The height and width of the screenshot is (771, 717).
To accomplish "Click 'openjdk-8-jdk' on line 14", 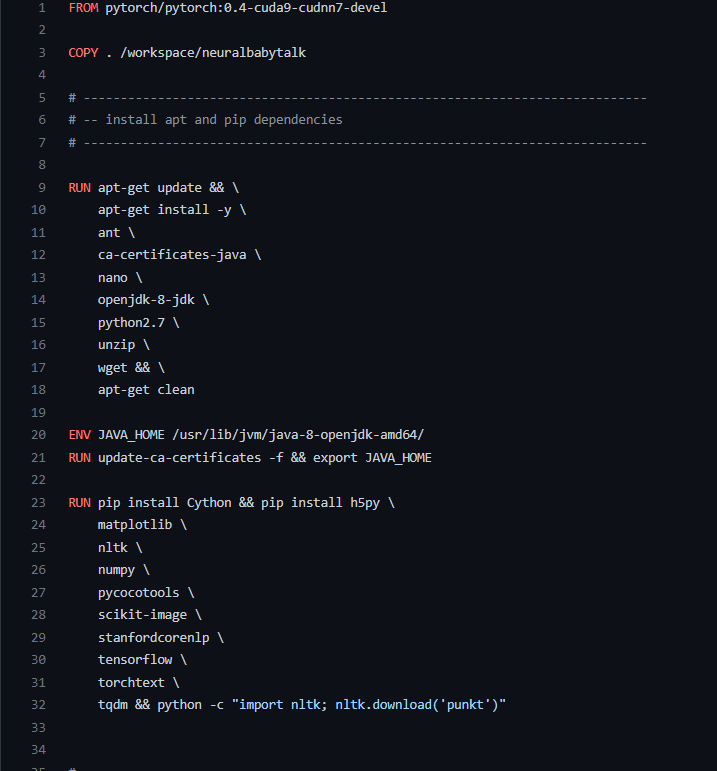I will click(146, 300).
